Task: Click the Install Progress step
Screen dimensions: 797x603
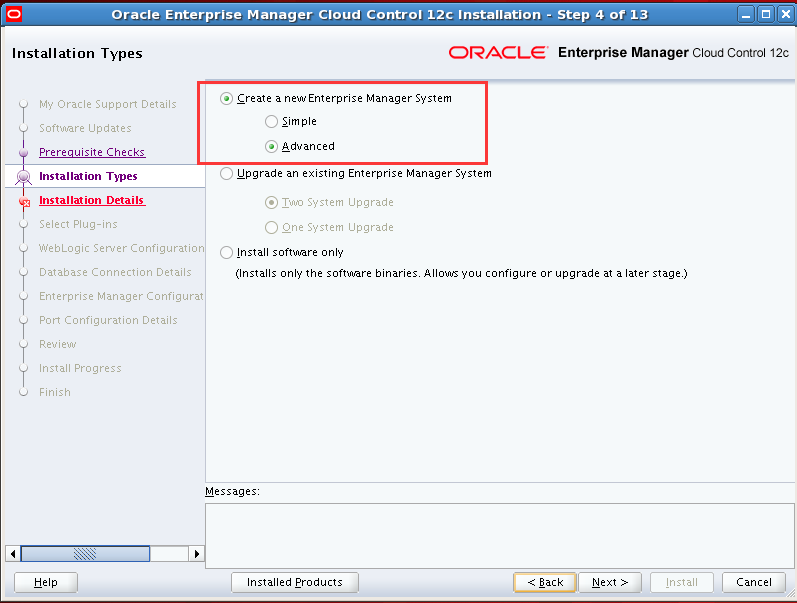Action: point(80,368)
